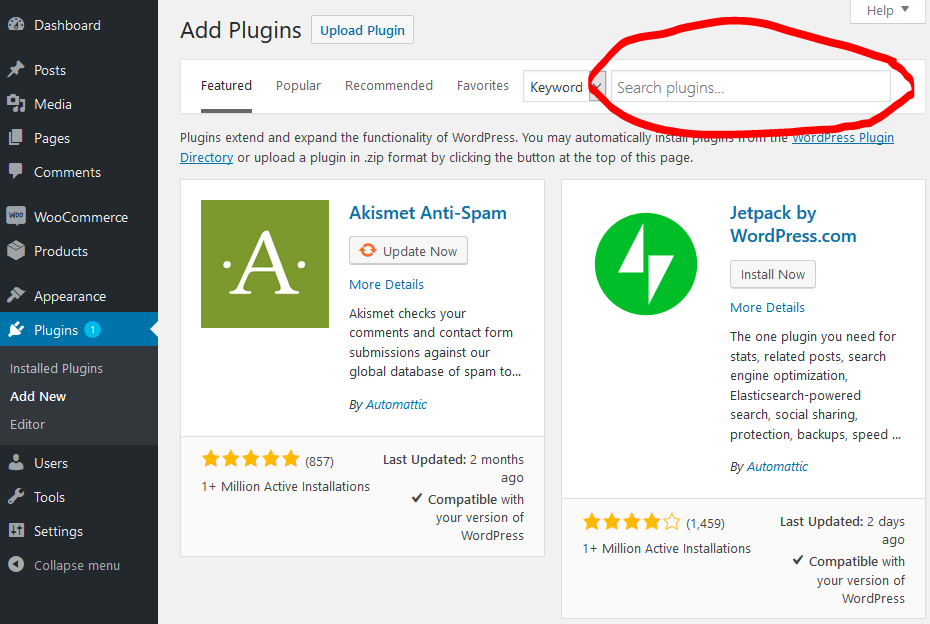930x624 pixels.
Task: Click the Posts pushpin icon
Action: [16, 69]
